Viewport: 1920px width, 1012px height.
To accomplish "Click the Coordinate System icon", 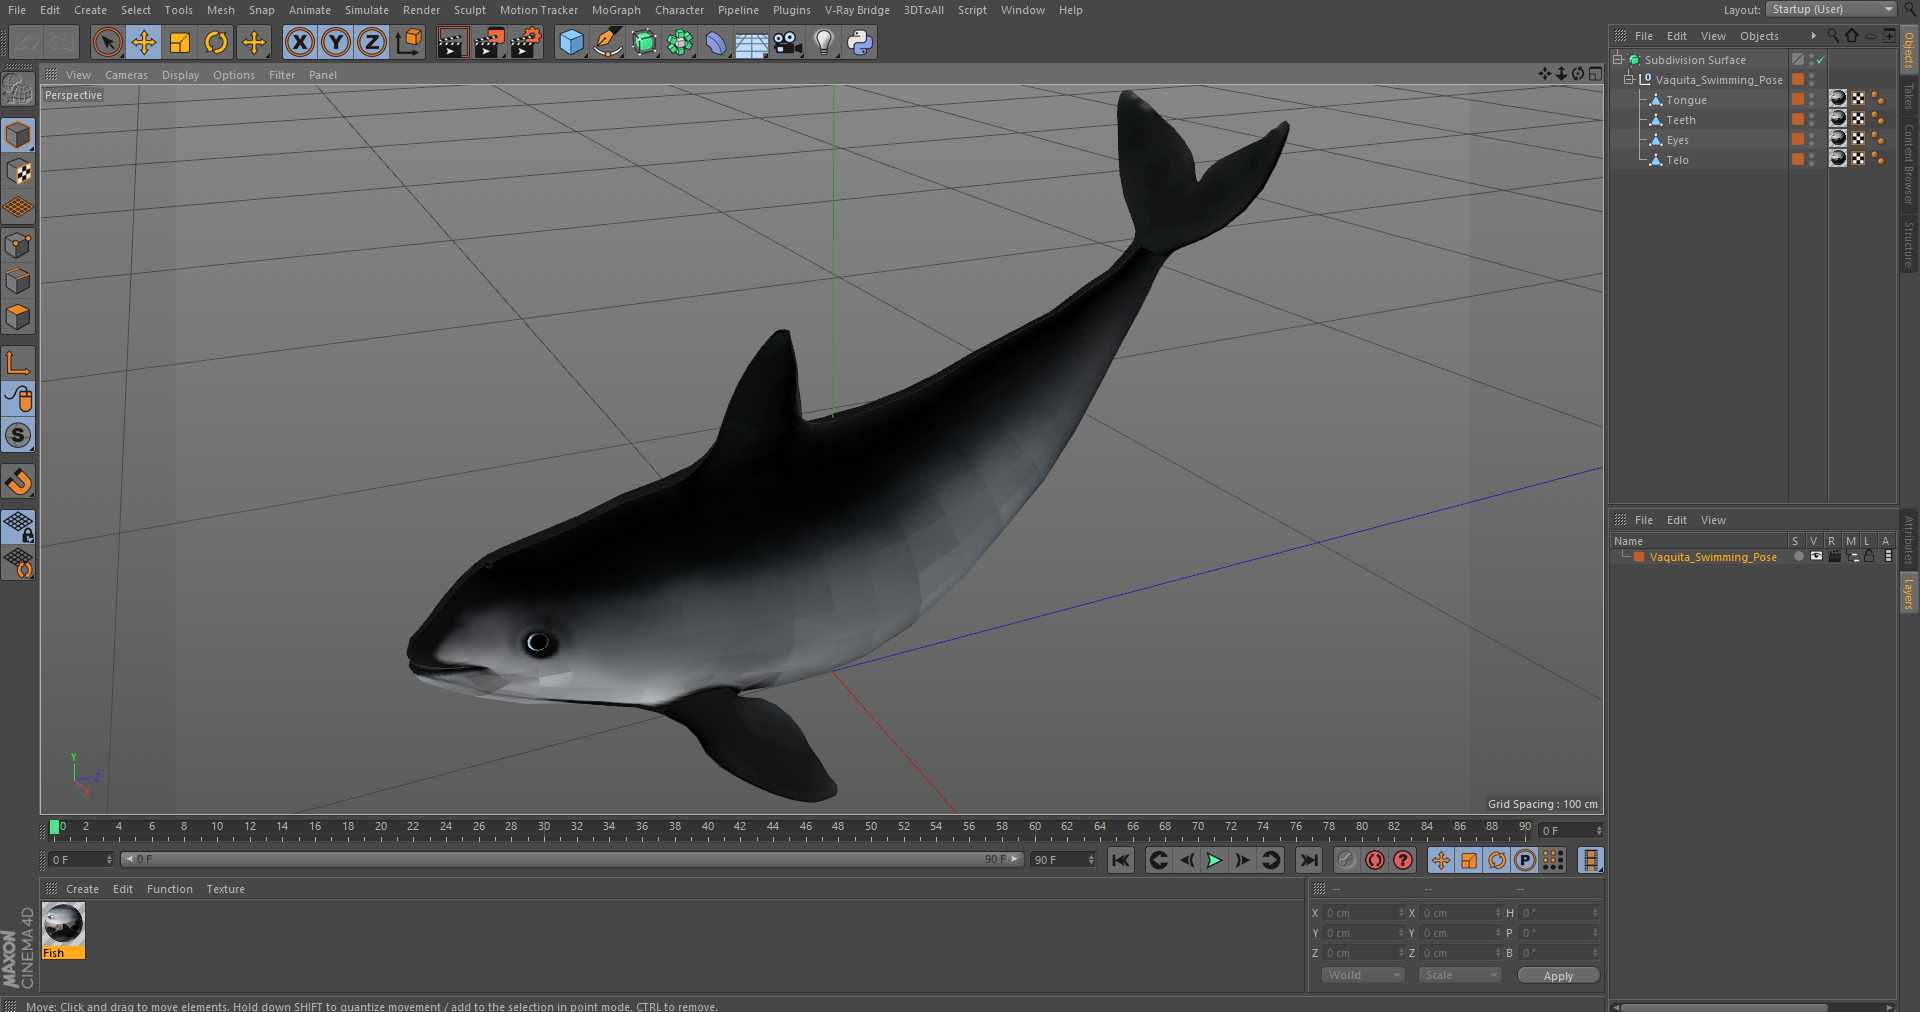I will pos(409,42).
